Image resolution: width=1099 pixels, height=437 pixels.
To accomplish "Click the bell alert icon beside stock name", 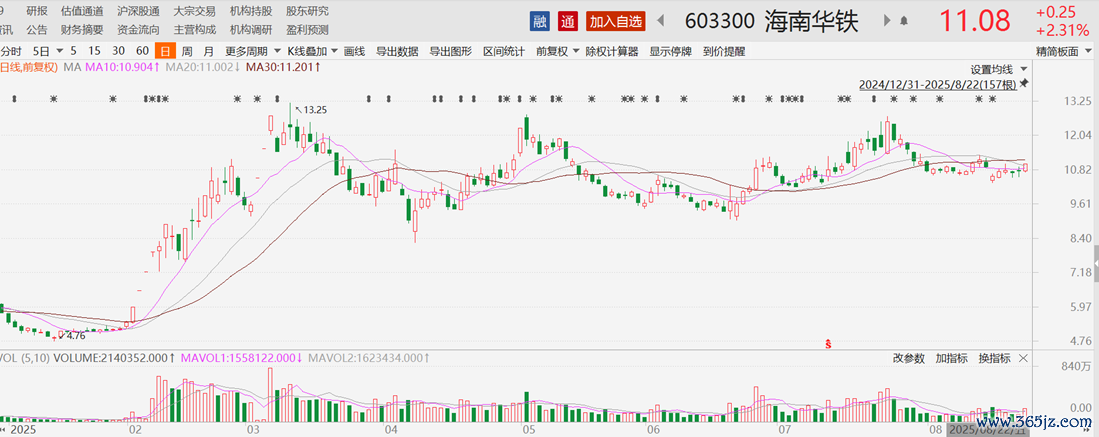I will click(904, 20).
